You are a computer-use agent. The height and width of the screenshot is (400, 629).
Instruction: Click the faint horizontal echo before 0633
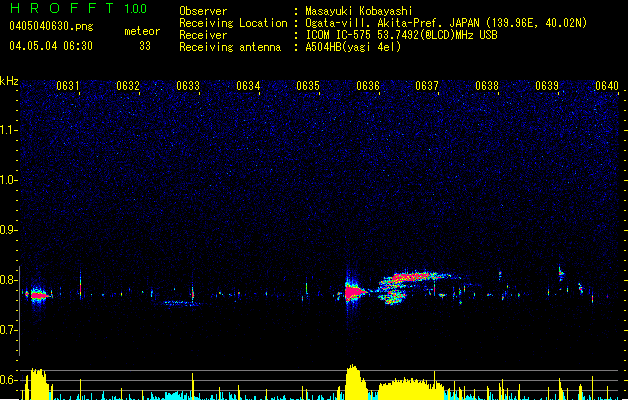(181, 304)
